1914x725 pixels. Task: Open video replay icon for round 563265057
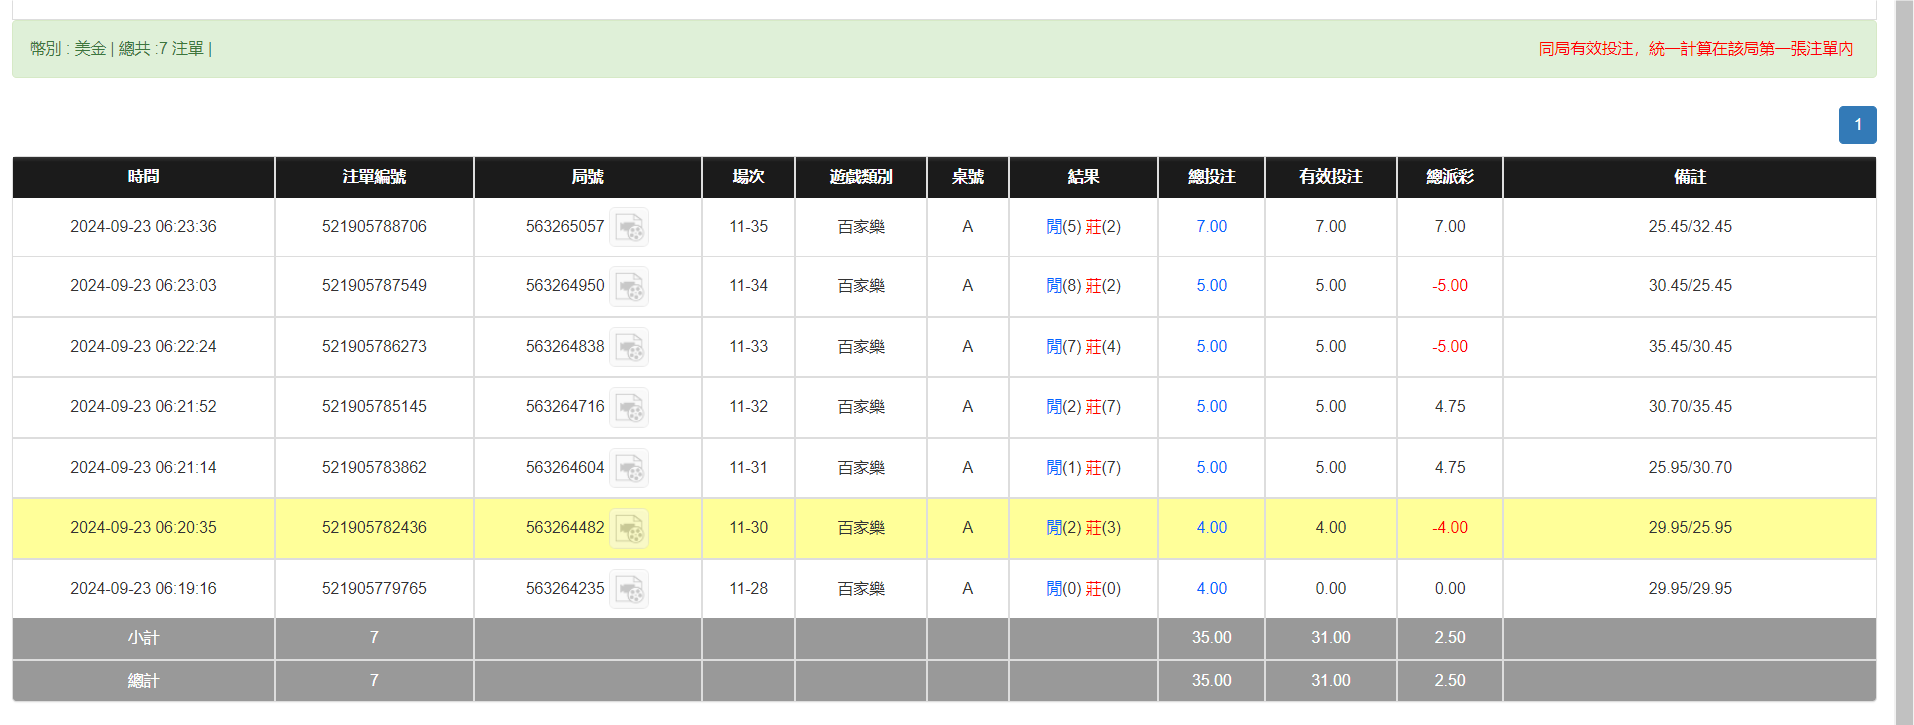pos(629,227)
